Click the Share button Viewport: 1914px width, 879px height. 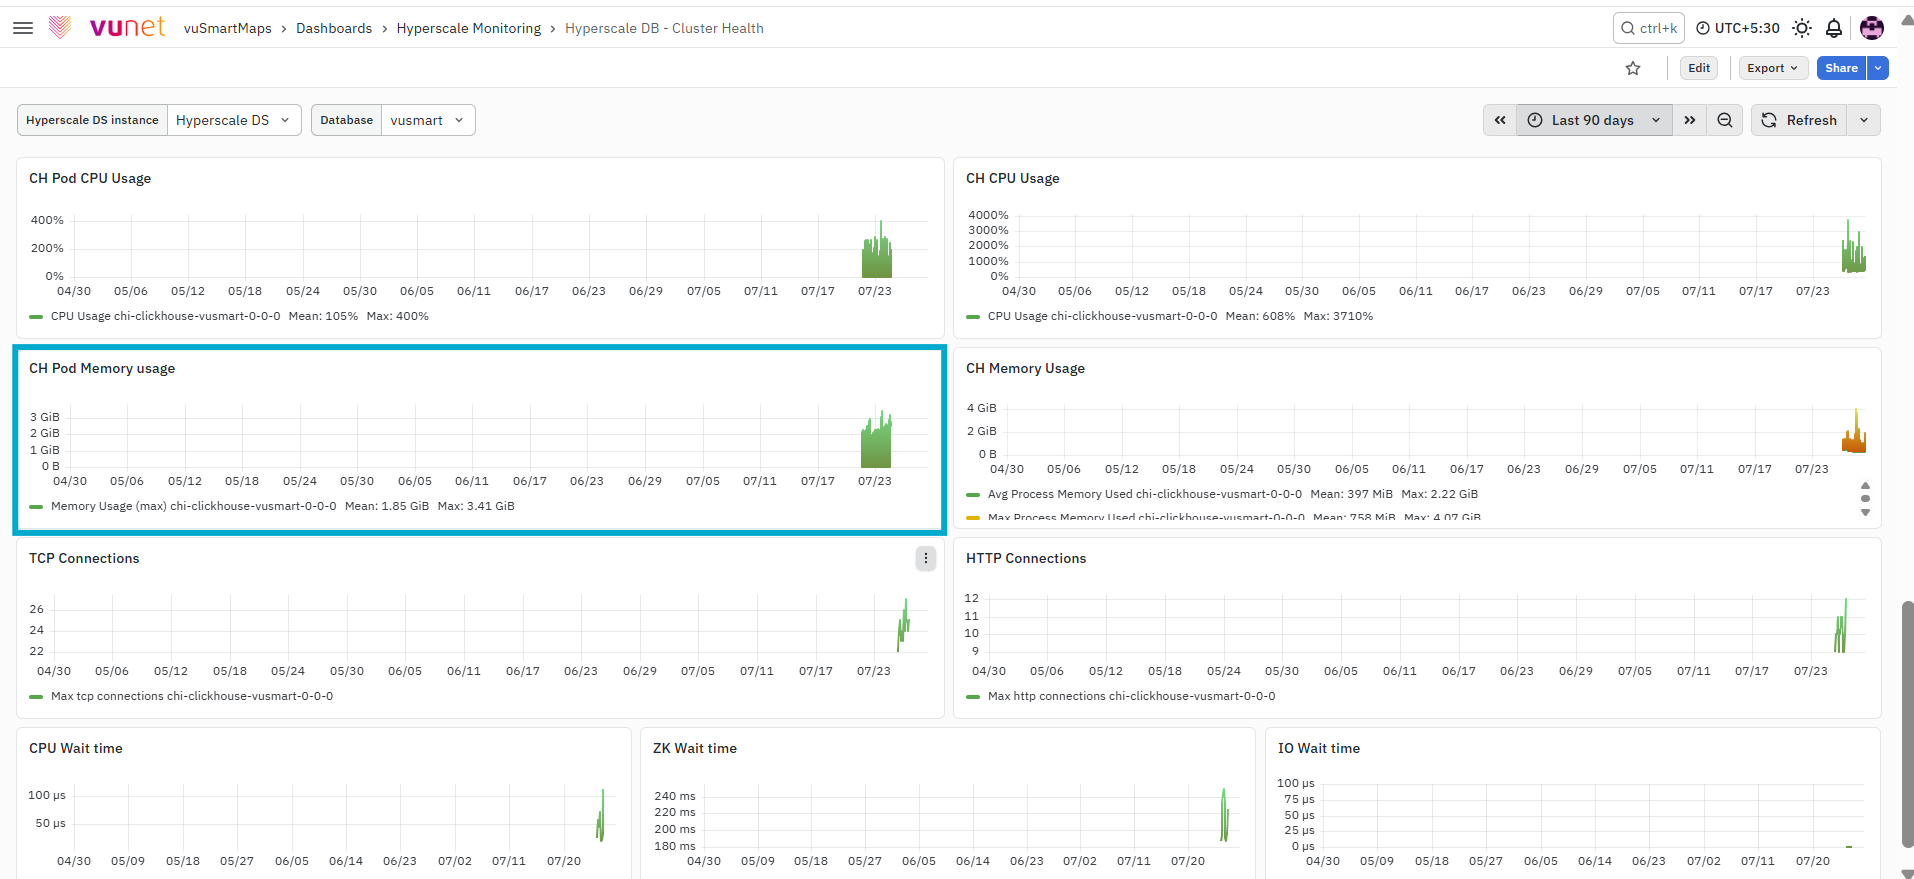point(1841,68)
